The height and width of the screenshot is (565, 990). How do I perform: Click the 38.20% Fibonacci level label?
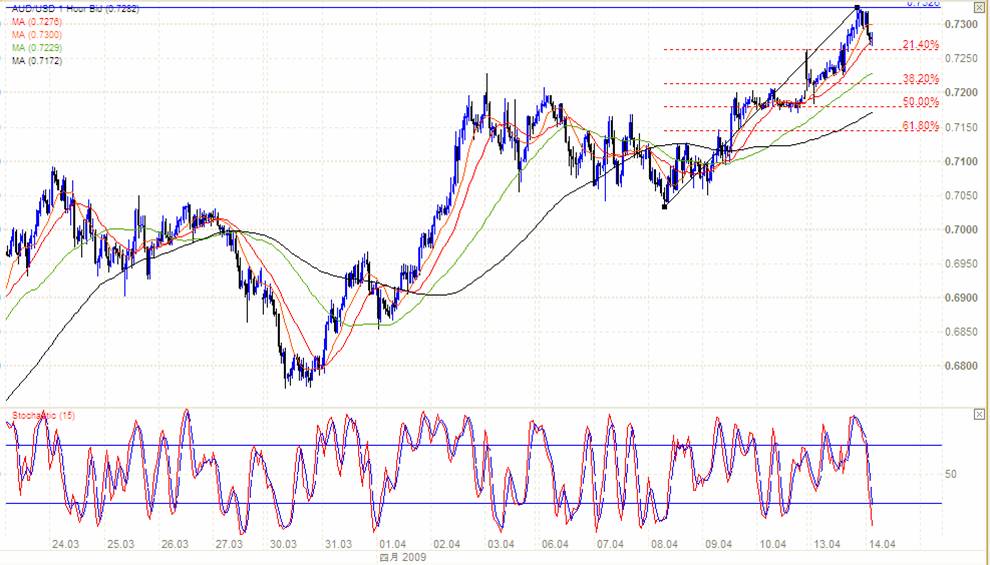pos(921,79)
